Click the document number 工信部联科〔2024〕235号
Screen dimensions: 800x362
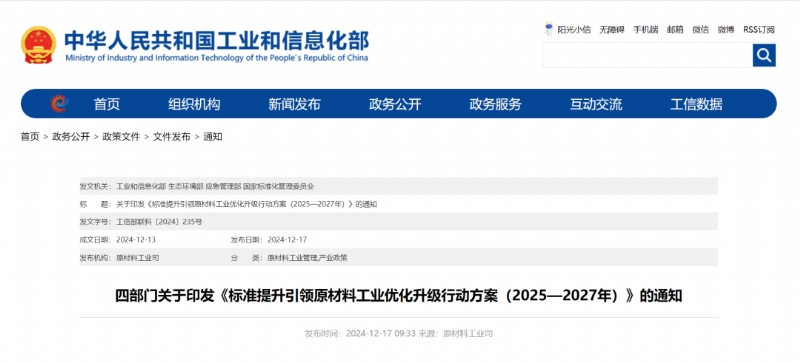(x=159, y=222)
